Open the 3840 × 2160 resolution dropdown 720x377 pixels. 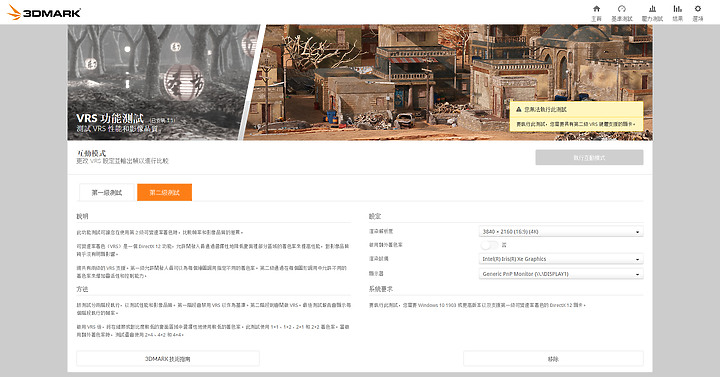tap(561, 232)
